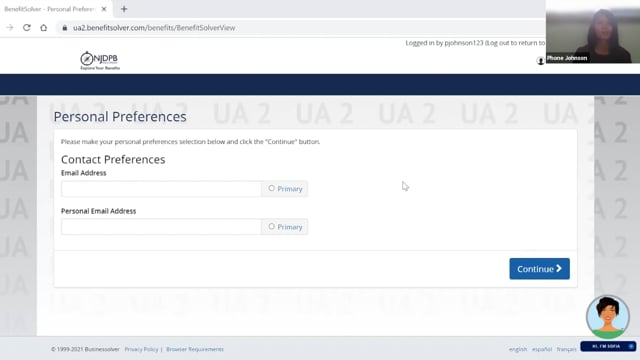Screen dimensions: 640x360
Task: Open the Privacy Policy link
Action: tap(141, 349)
